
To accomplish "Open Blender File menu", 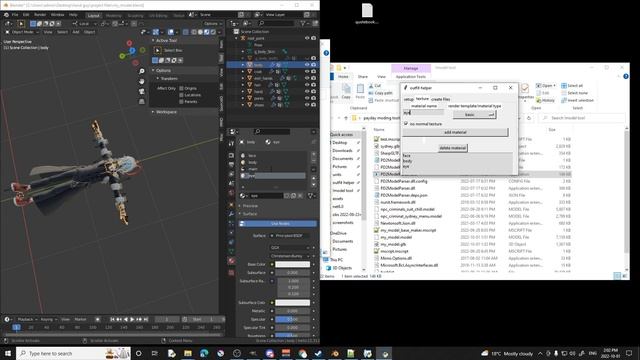I will 15,15.
